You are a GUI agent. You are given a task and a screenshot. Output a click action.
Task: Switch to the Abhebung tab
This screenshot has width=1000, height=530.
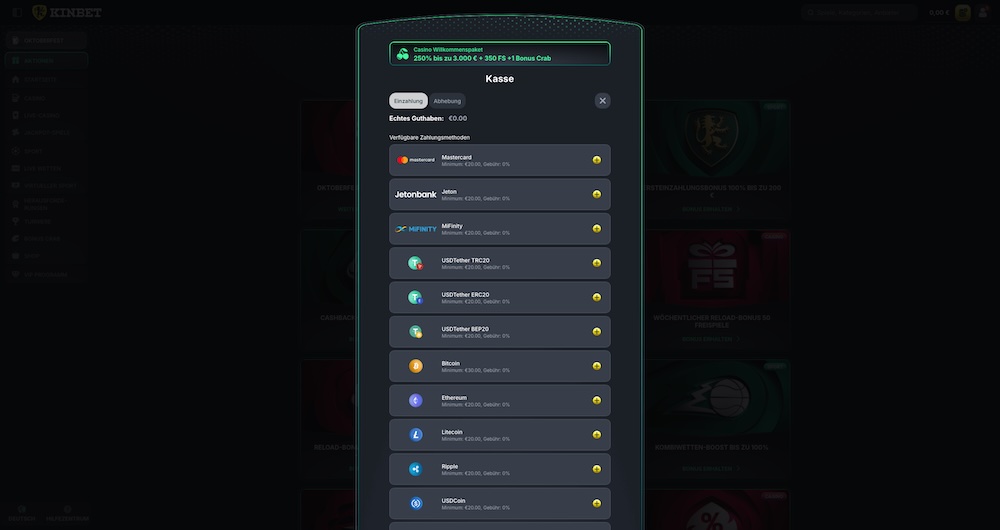click(447, 101)
